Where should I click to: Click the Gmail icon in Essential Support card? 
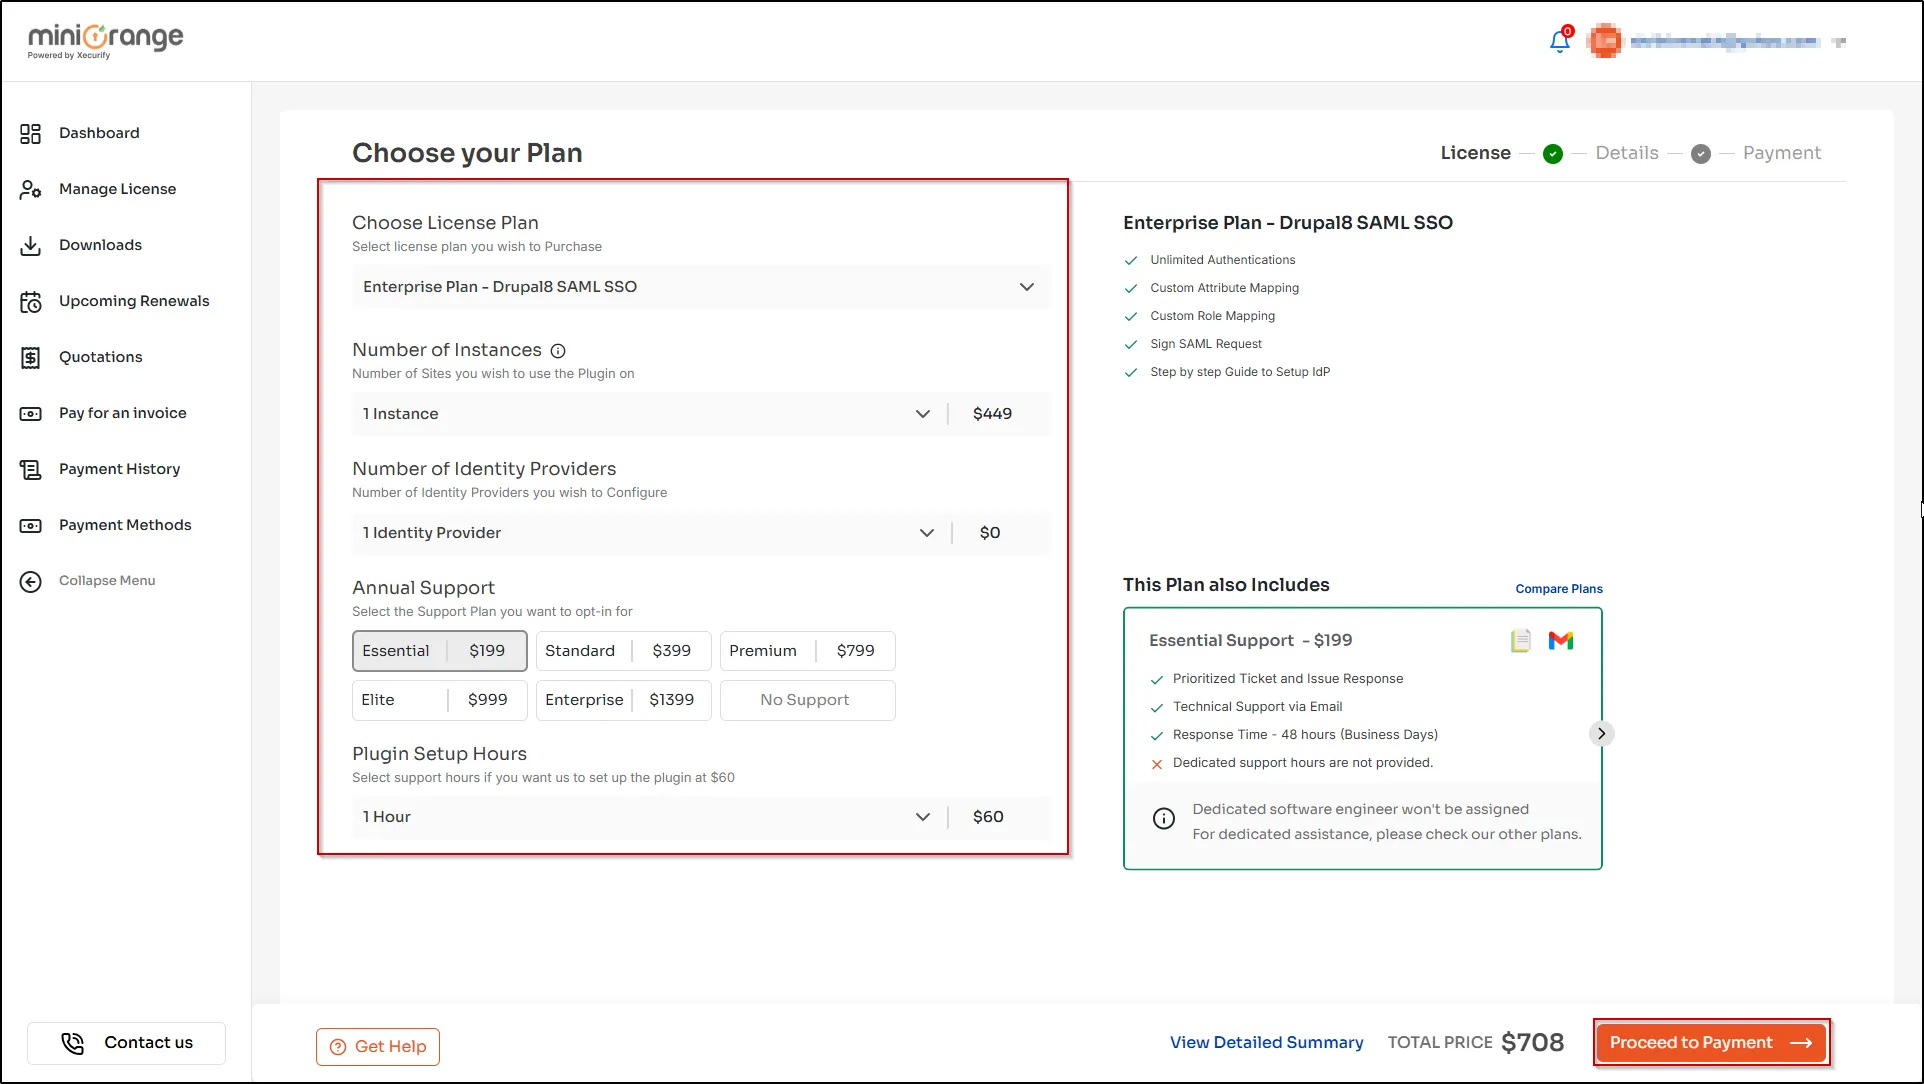click(x=1560, y=640)
